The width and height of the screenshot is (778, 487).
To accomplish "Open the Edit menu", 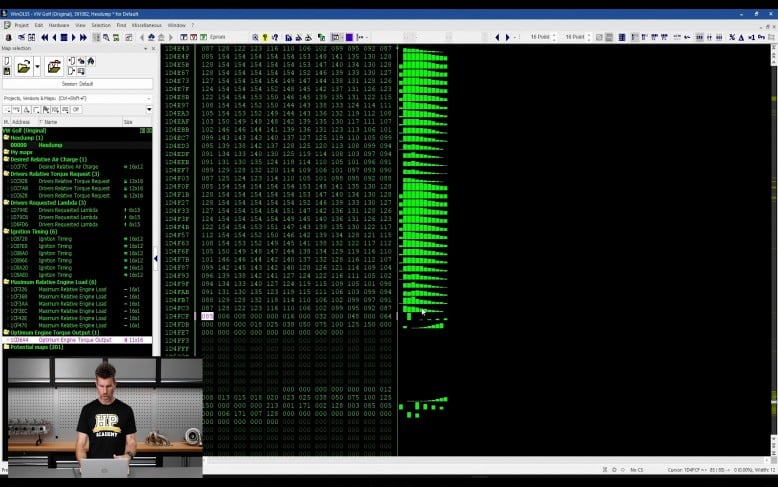I will click(39, 25).
